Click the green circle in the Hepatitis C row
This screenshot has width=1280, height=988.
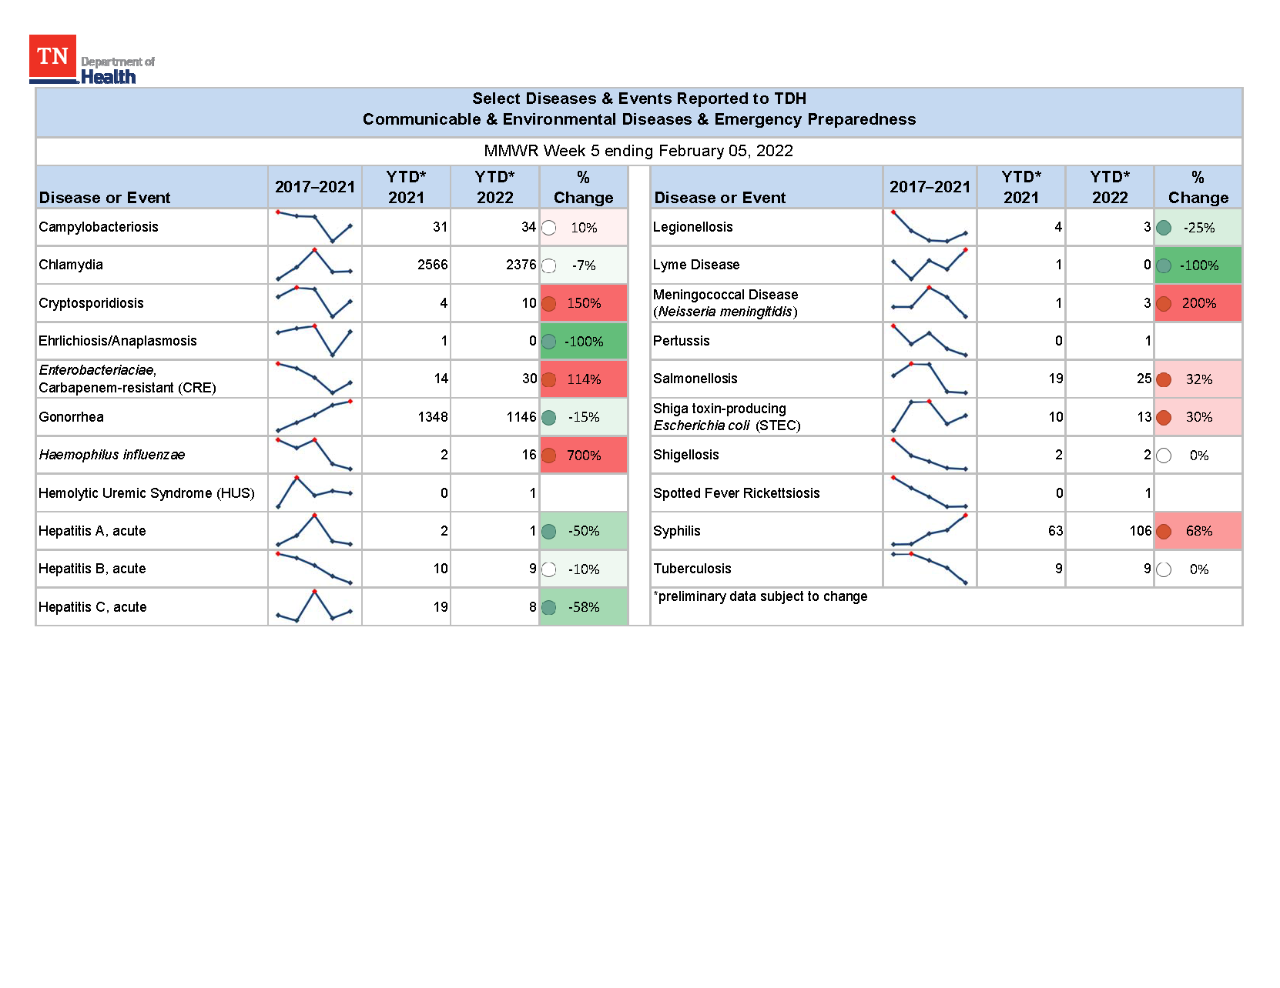click(x=549, y=607)
